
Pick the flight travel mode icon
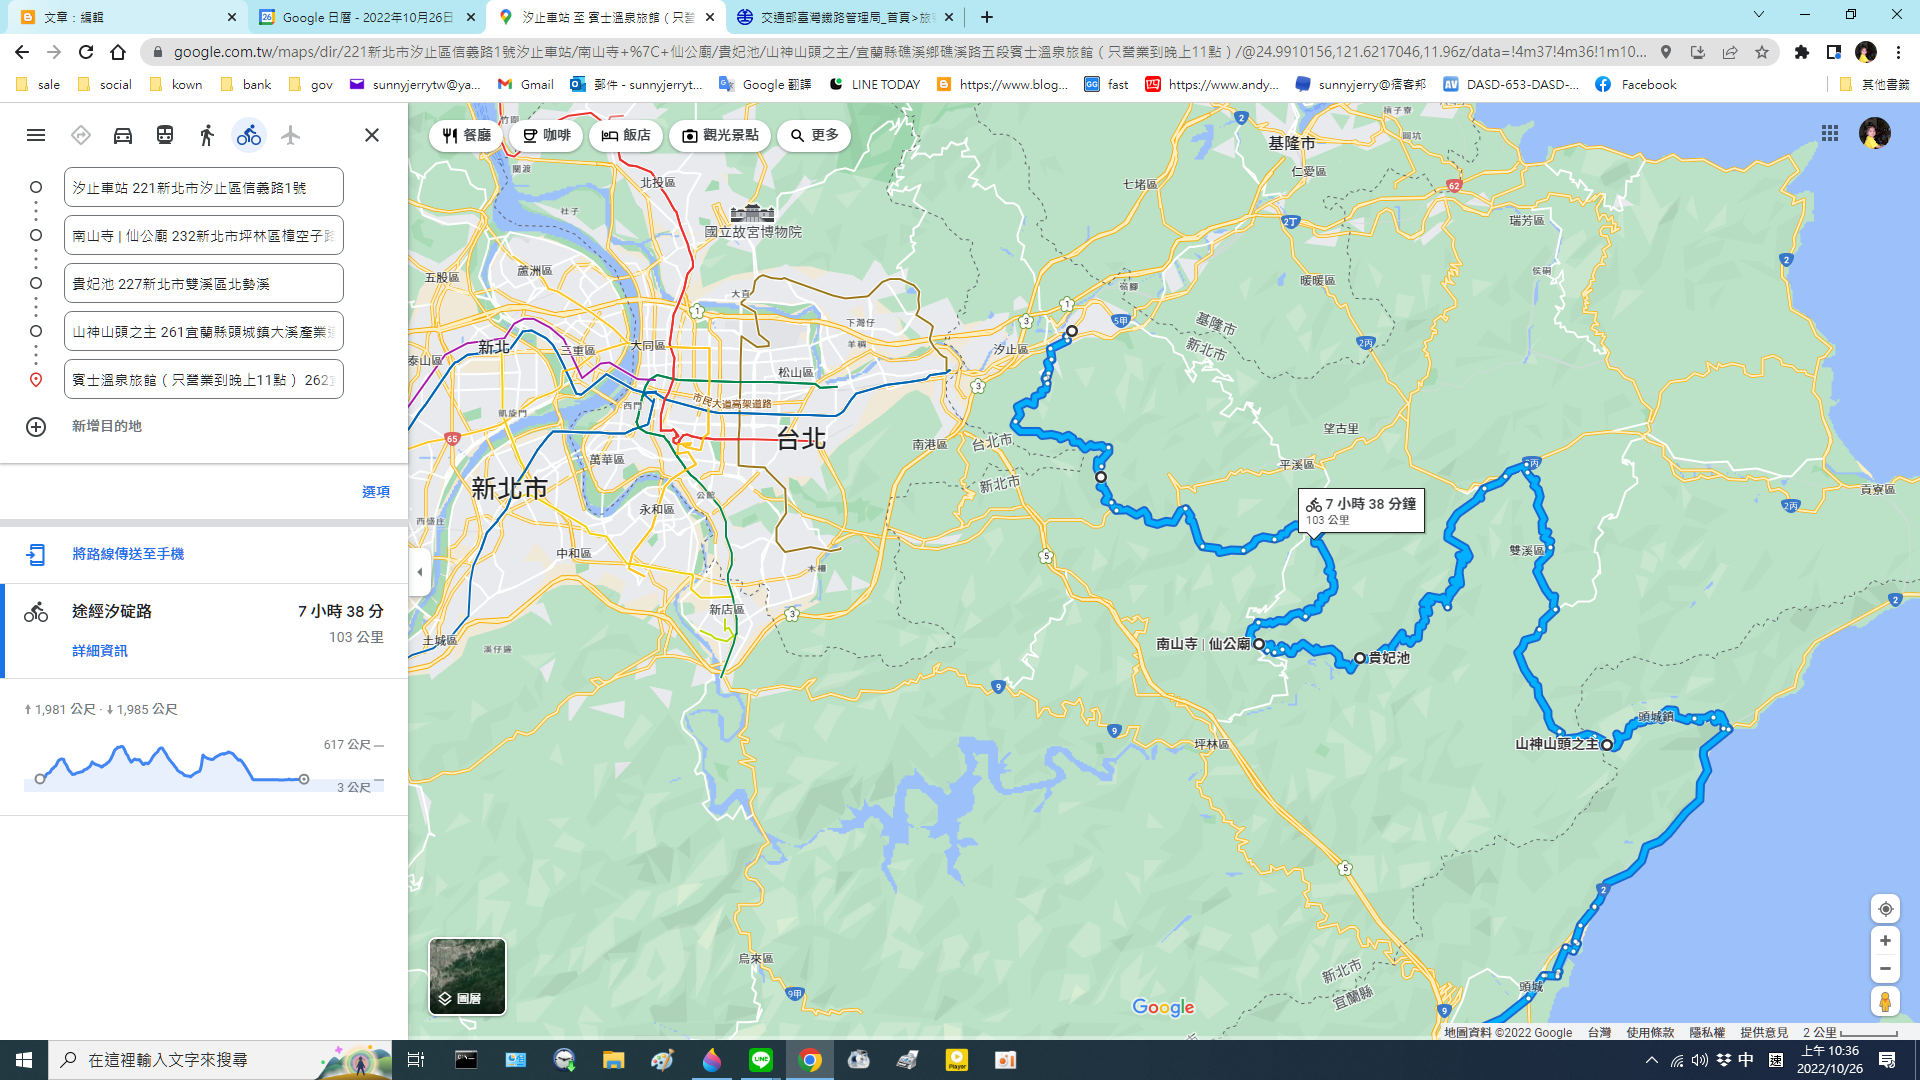coord(290,135)
